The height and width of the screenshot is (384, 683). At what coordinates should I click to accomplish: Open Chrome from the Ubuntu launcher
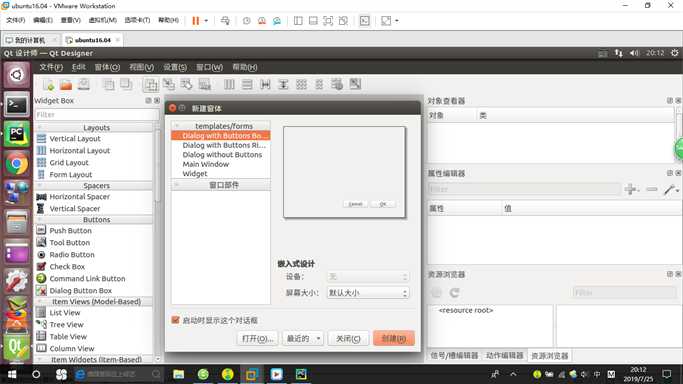tap(17, 164)
